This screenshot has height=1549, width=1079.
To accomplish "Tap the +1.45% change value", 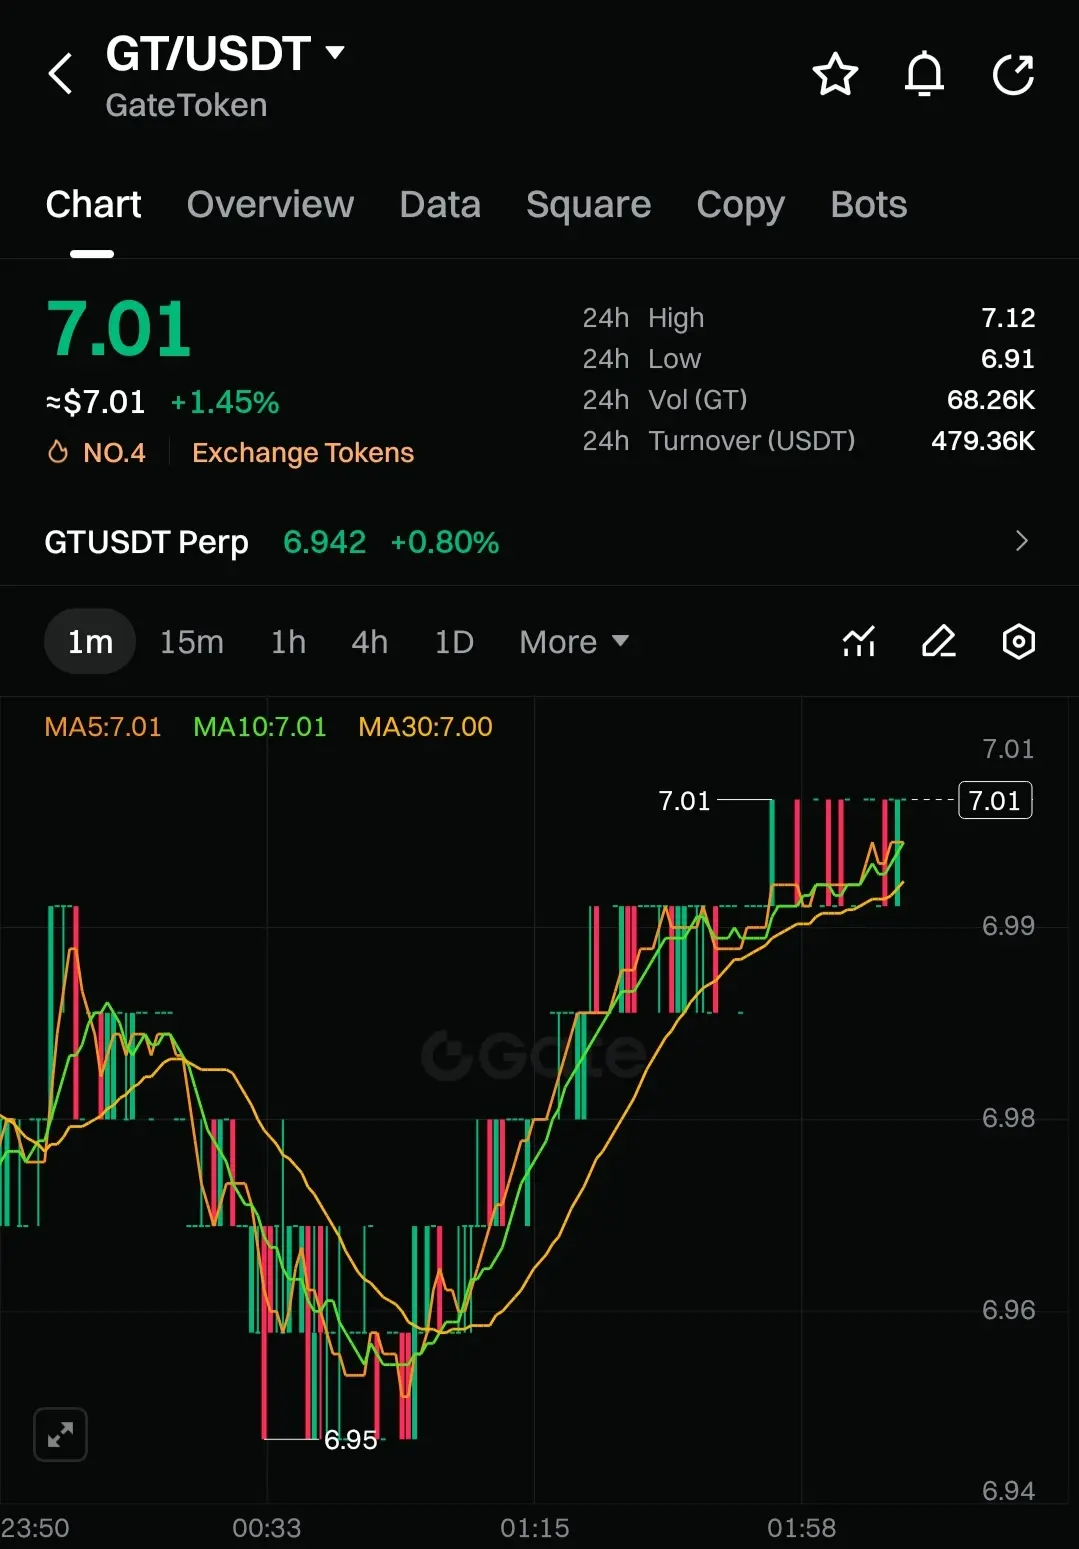I will click(x=225, y=402).
